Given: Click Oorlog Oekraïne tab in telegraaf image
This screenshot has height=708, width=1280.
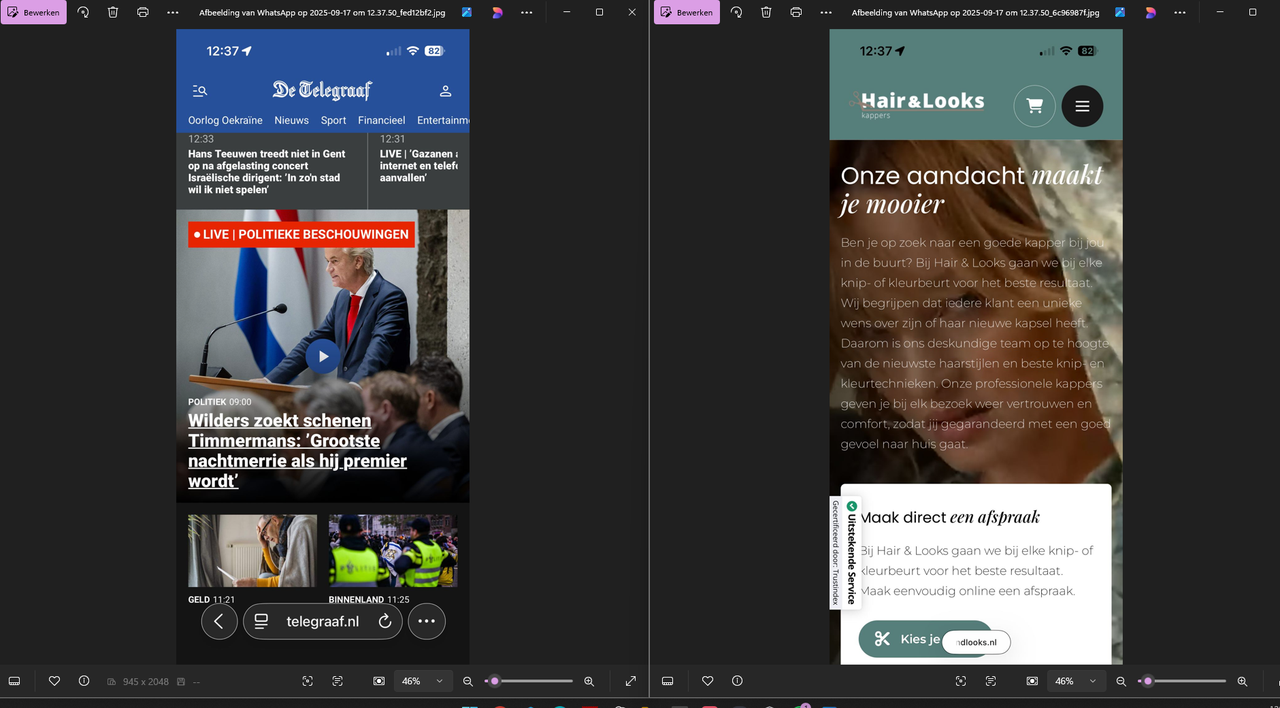Looking at the screenshot, I should [225, 120].
